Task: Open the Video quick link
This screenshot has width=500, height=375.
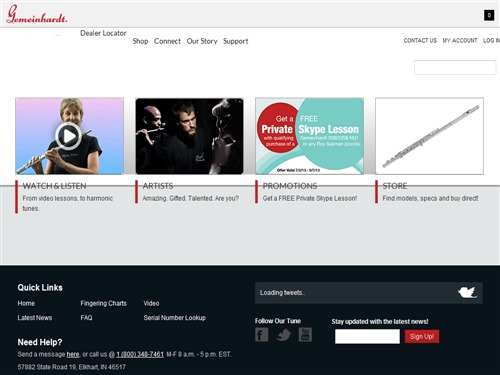Action: pyautogui.click(x=151, y=303)
